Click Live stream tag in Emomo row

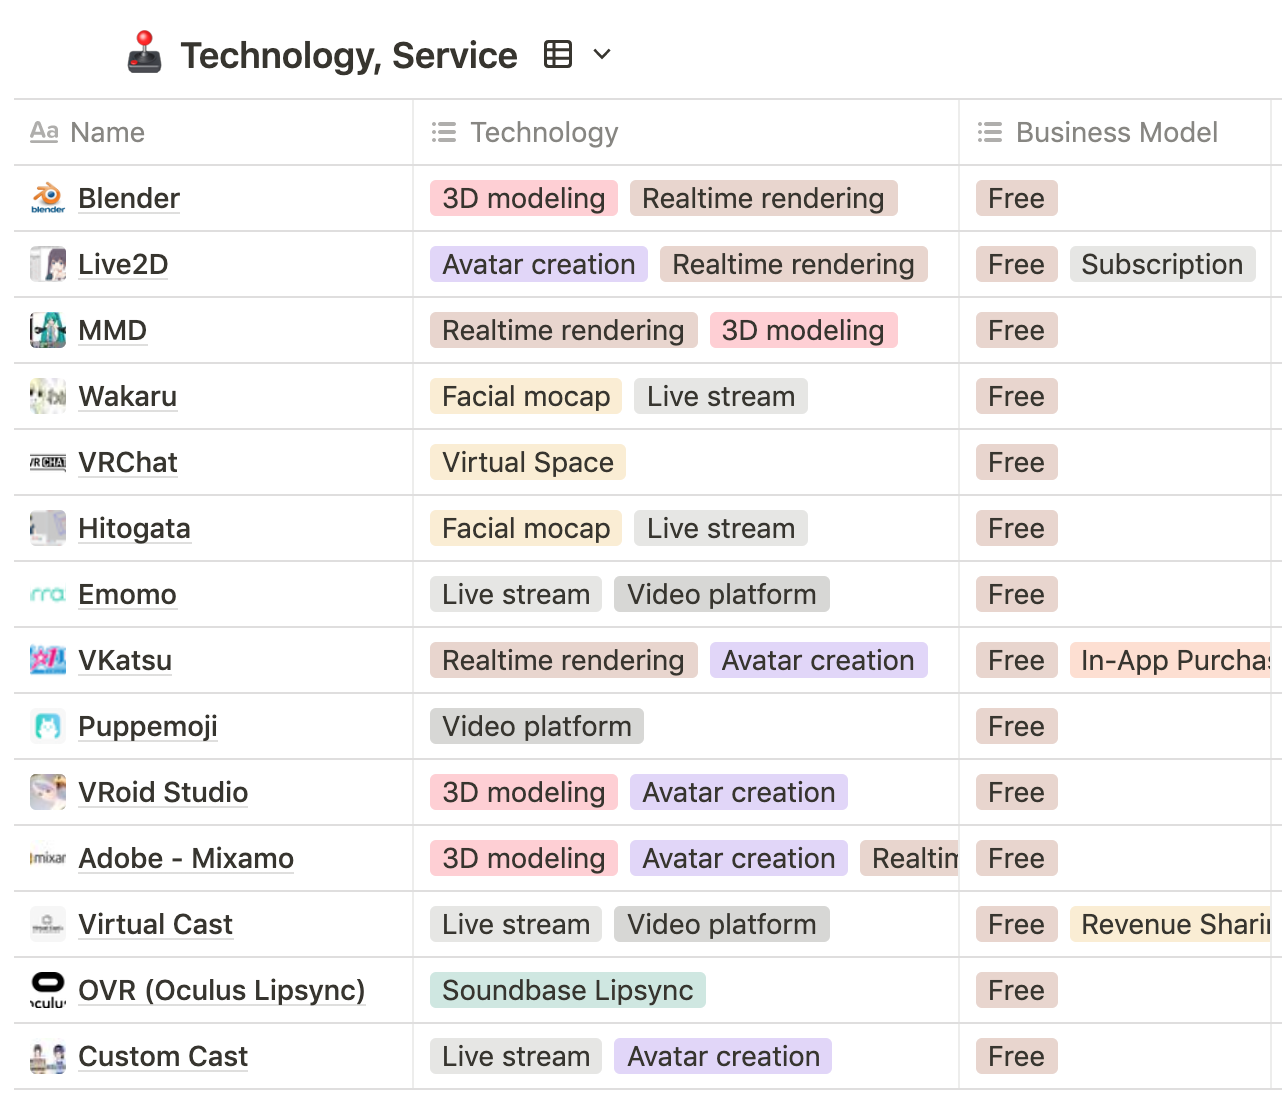516,594
